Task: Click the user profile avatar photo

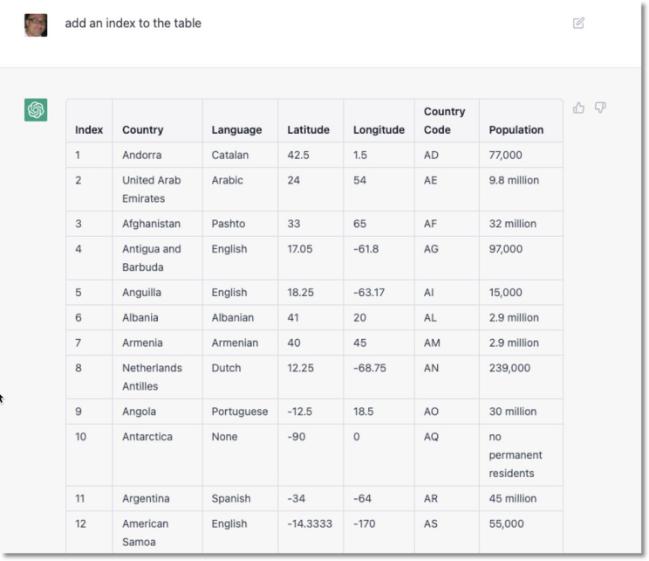Action: [36, 24]
